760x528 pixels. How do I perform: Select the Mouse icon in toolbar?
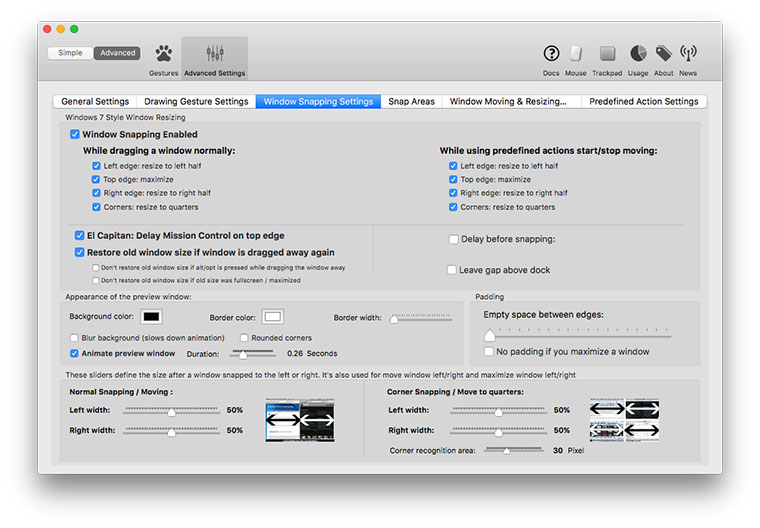pos(576,54)
